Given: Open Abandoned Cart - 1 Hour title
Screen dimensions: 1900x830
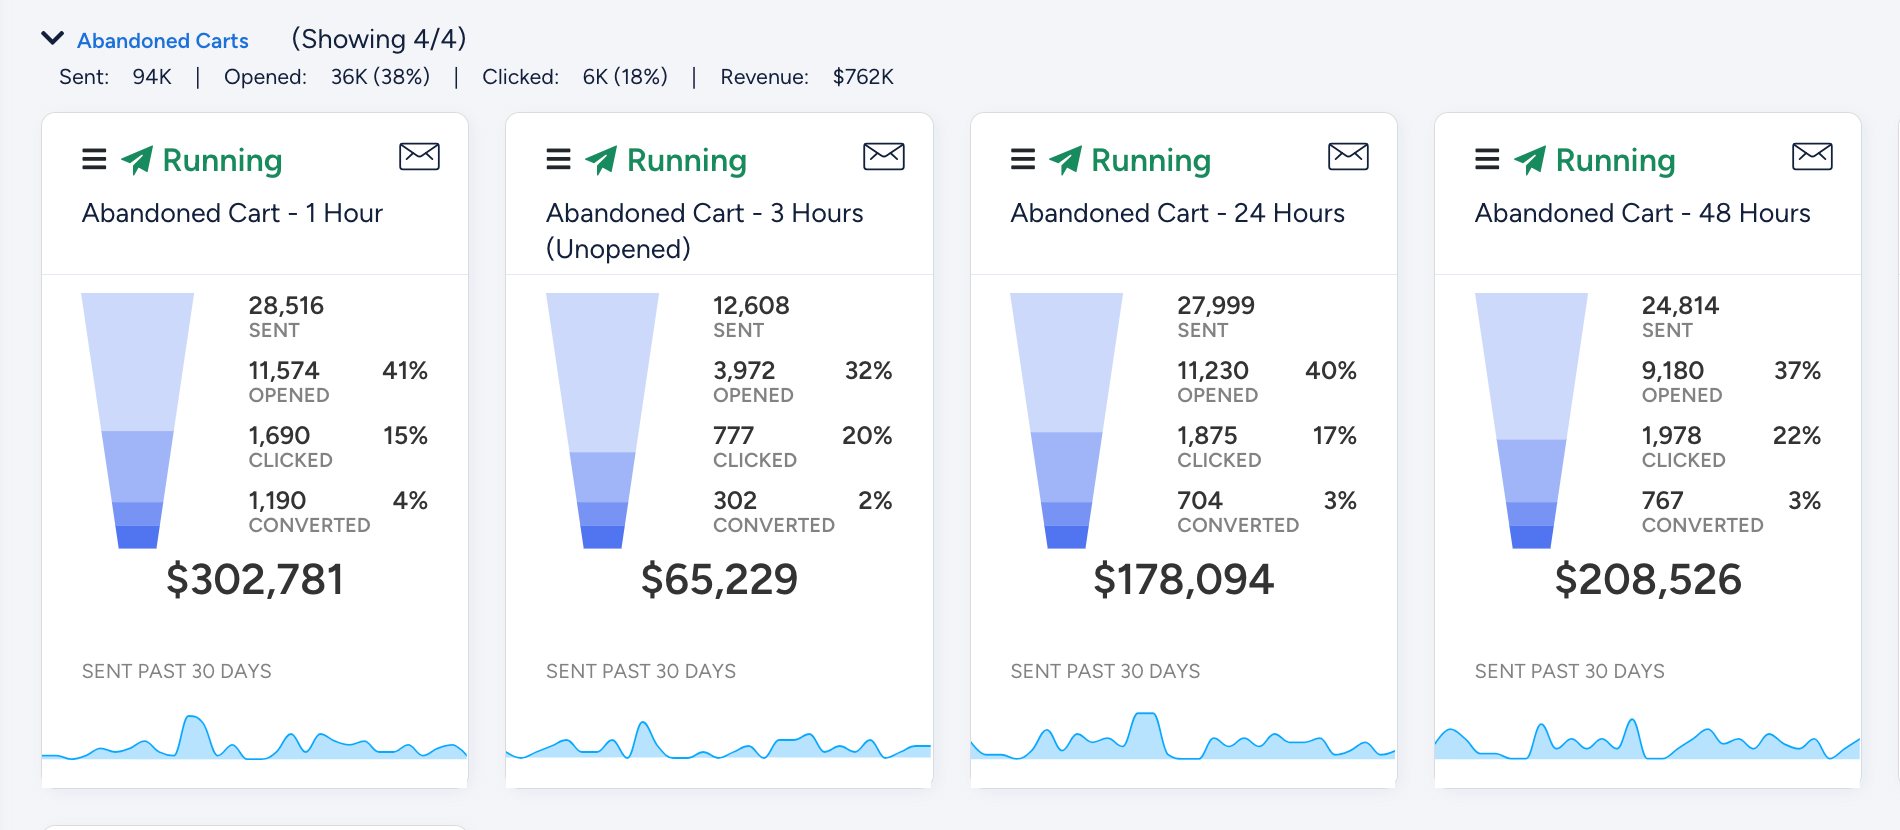Looking at the screenshot, I should (x=232, y=213).
